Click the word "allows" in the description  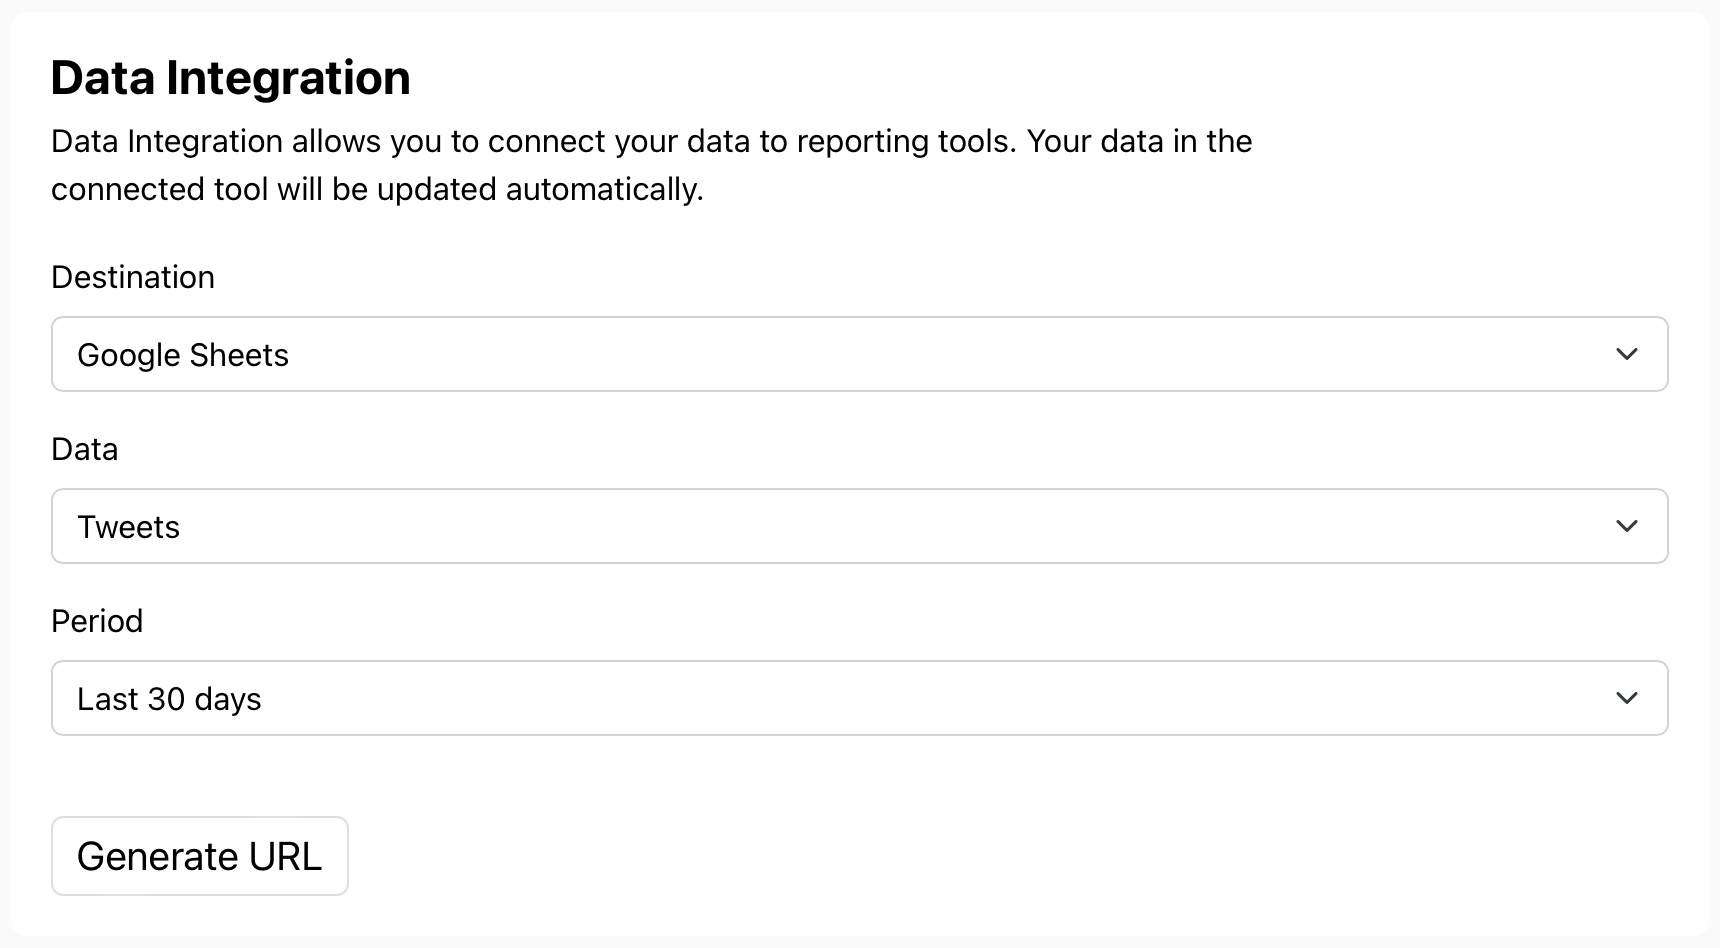[336, 141]
